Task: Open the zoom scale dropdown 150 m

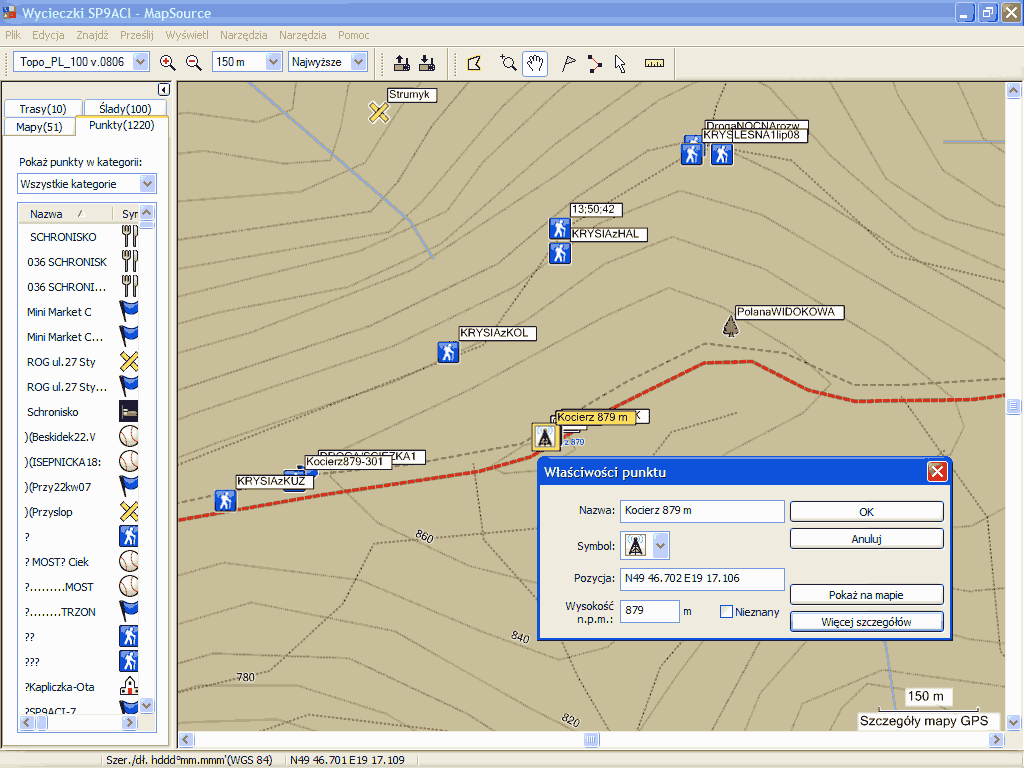Action: coord(273,62)
